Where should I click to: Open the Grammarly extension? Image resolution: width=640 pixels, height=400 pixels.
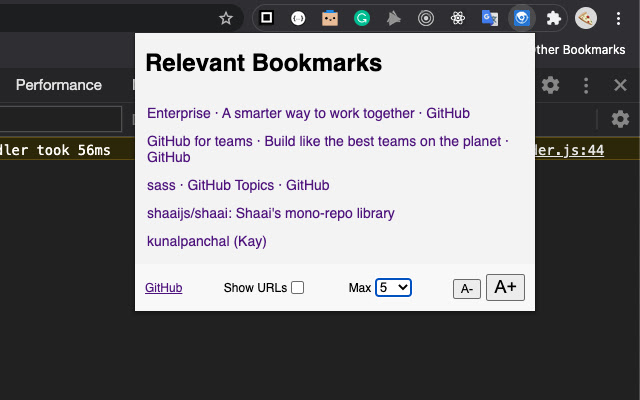click(x=362, y=18)
